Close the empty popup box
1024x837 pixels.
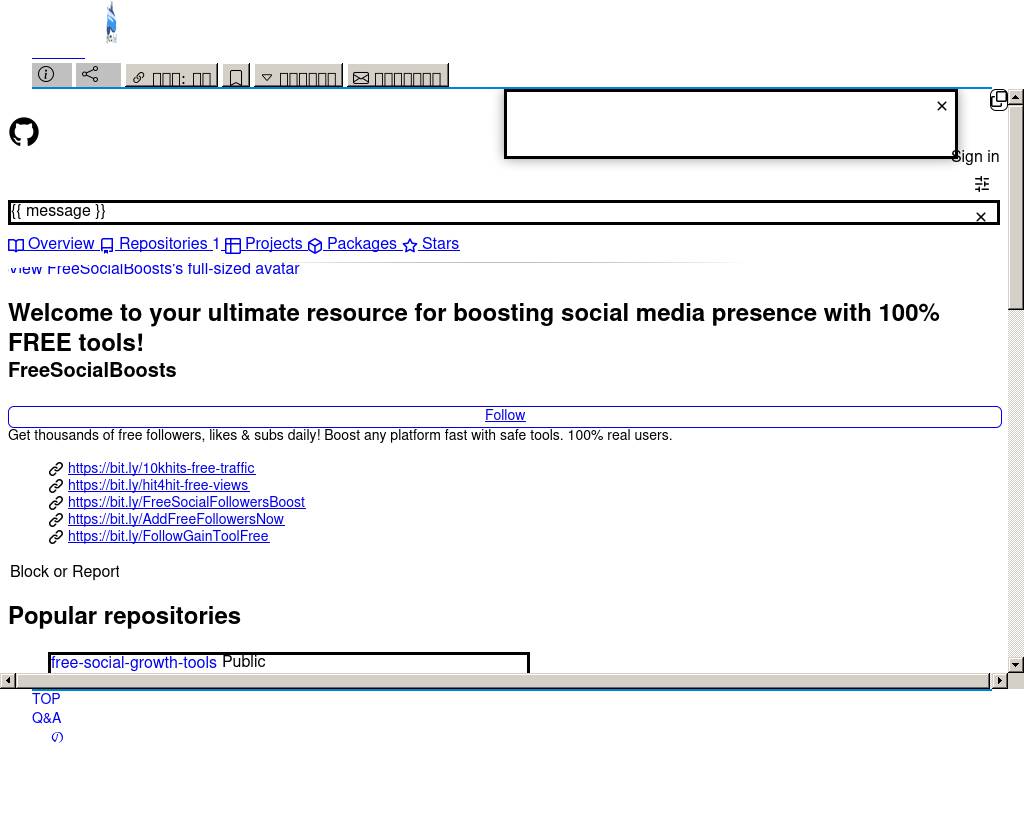point(941,106)
